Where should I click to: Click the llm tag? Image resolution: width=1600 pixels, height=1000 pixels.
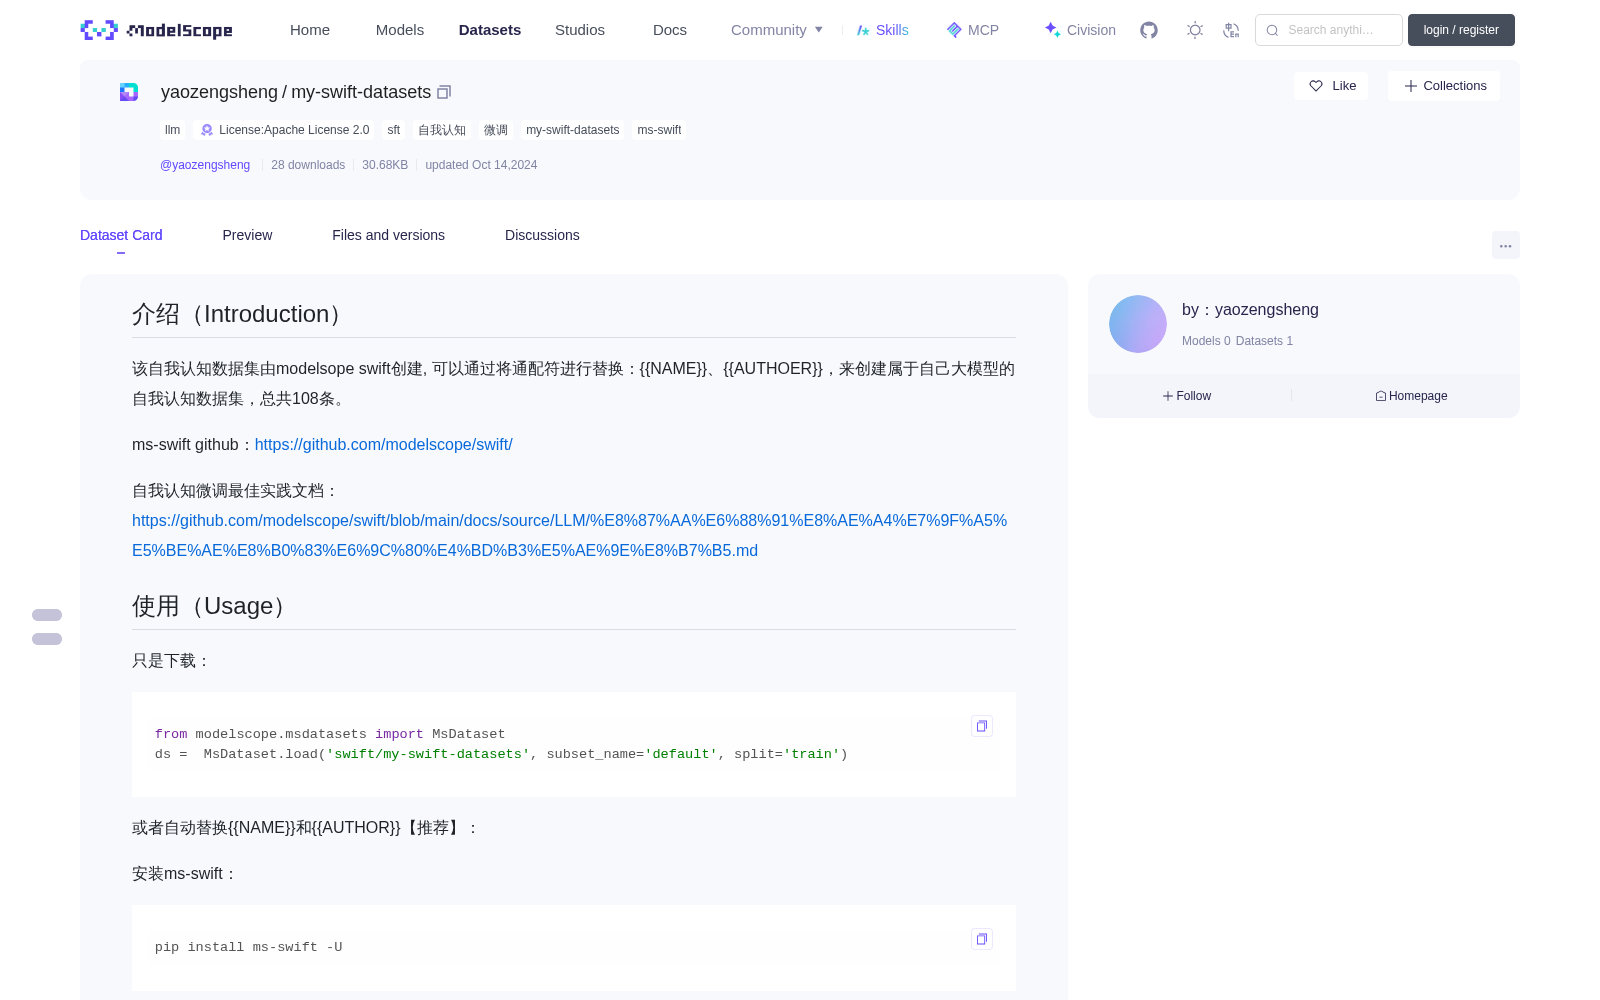173,130
